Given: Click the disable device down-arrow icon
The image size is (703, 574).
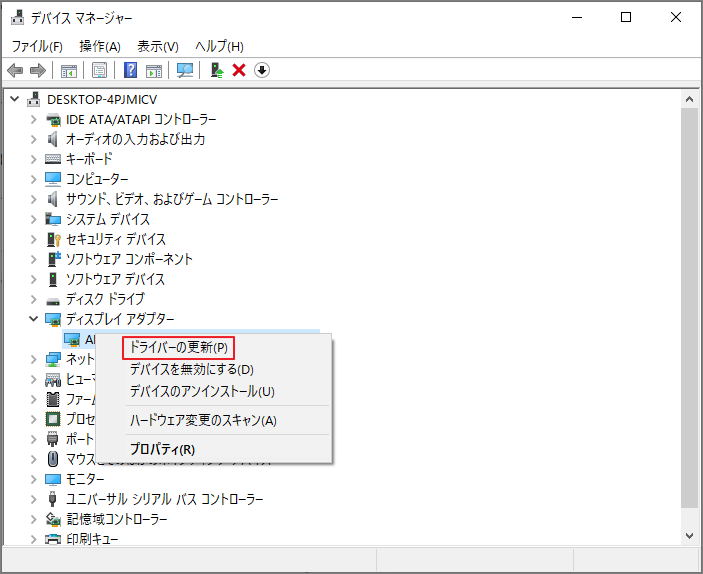Looking at the screenshot, I should point(262,70).
